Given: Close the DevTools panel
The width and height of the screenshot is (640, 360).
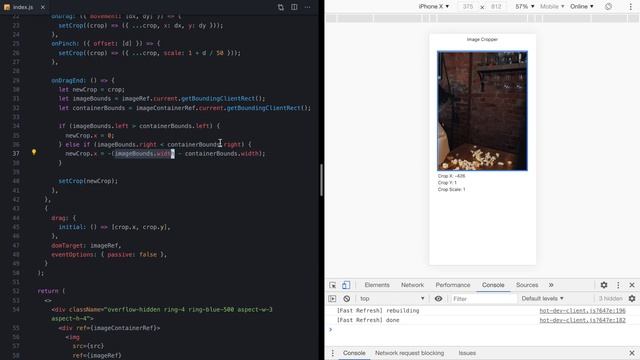Looking at the screenshot, I should (x=632, y=285).
